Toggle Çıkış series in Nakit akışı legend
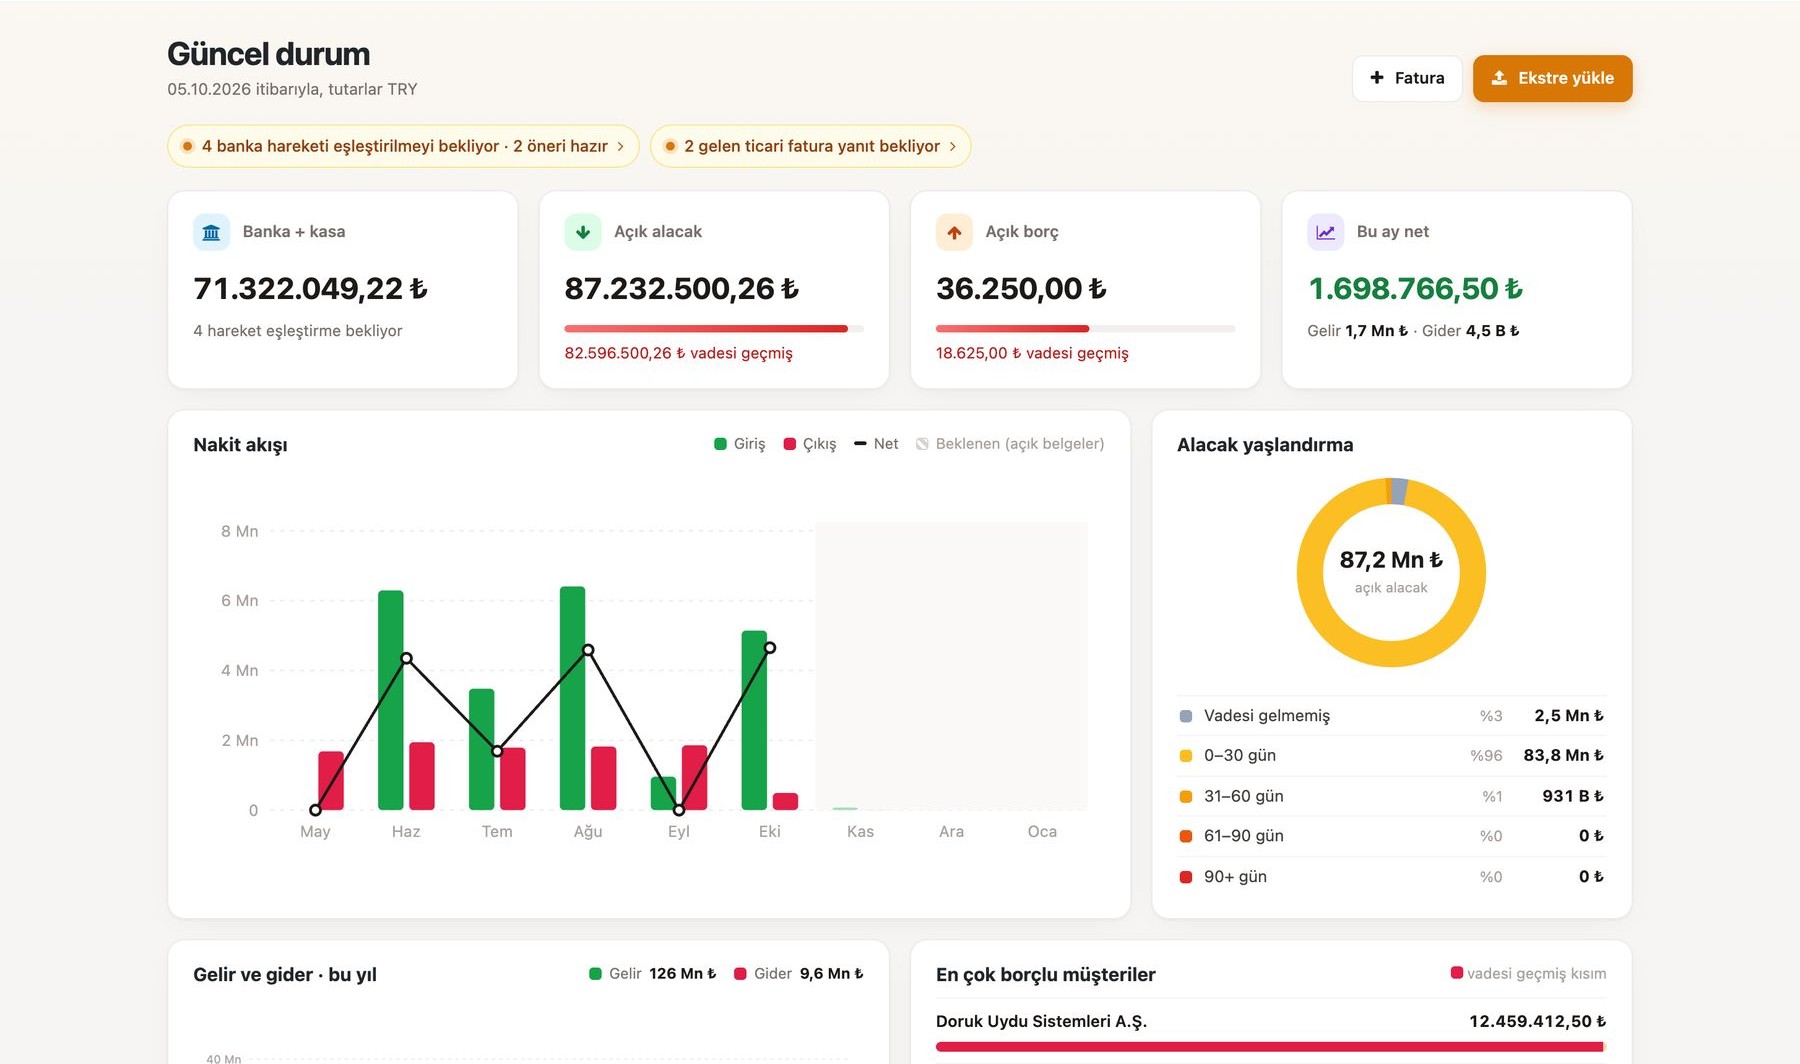The height and width of the screenshot is (1064, 1800). tap(809, 444)
